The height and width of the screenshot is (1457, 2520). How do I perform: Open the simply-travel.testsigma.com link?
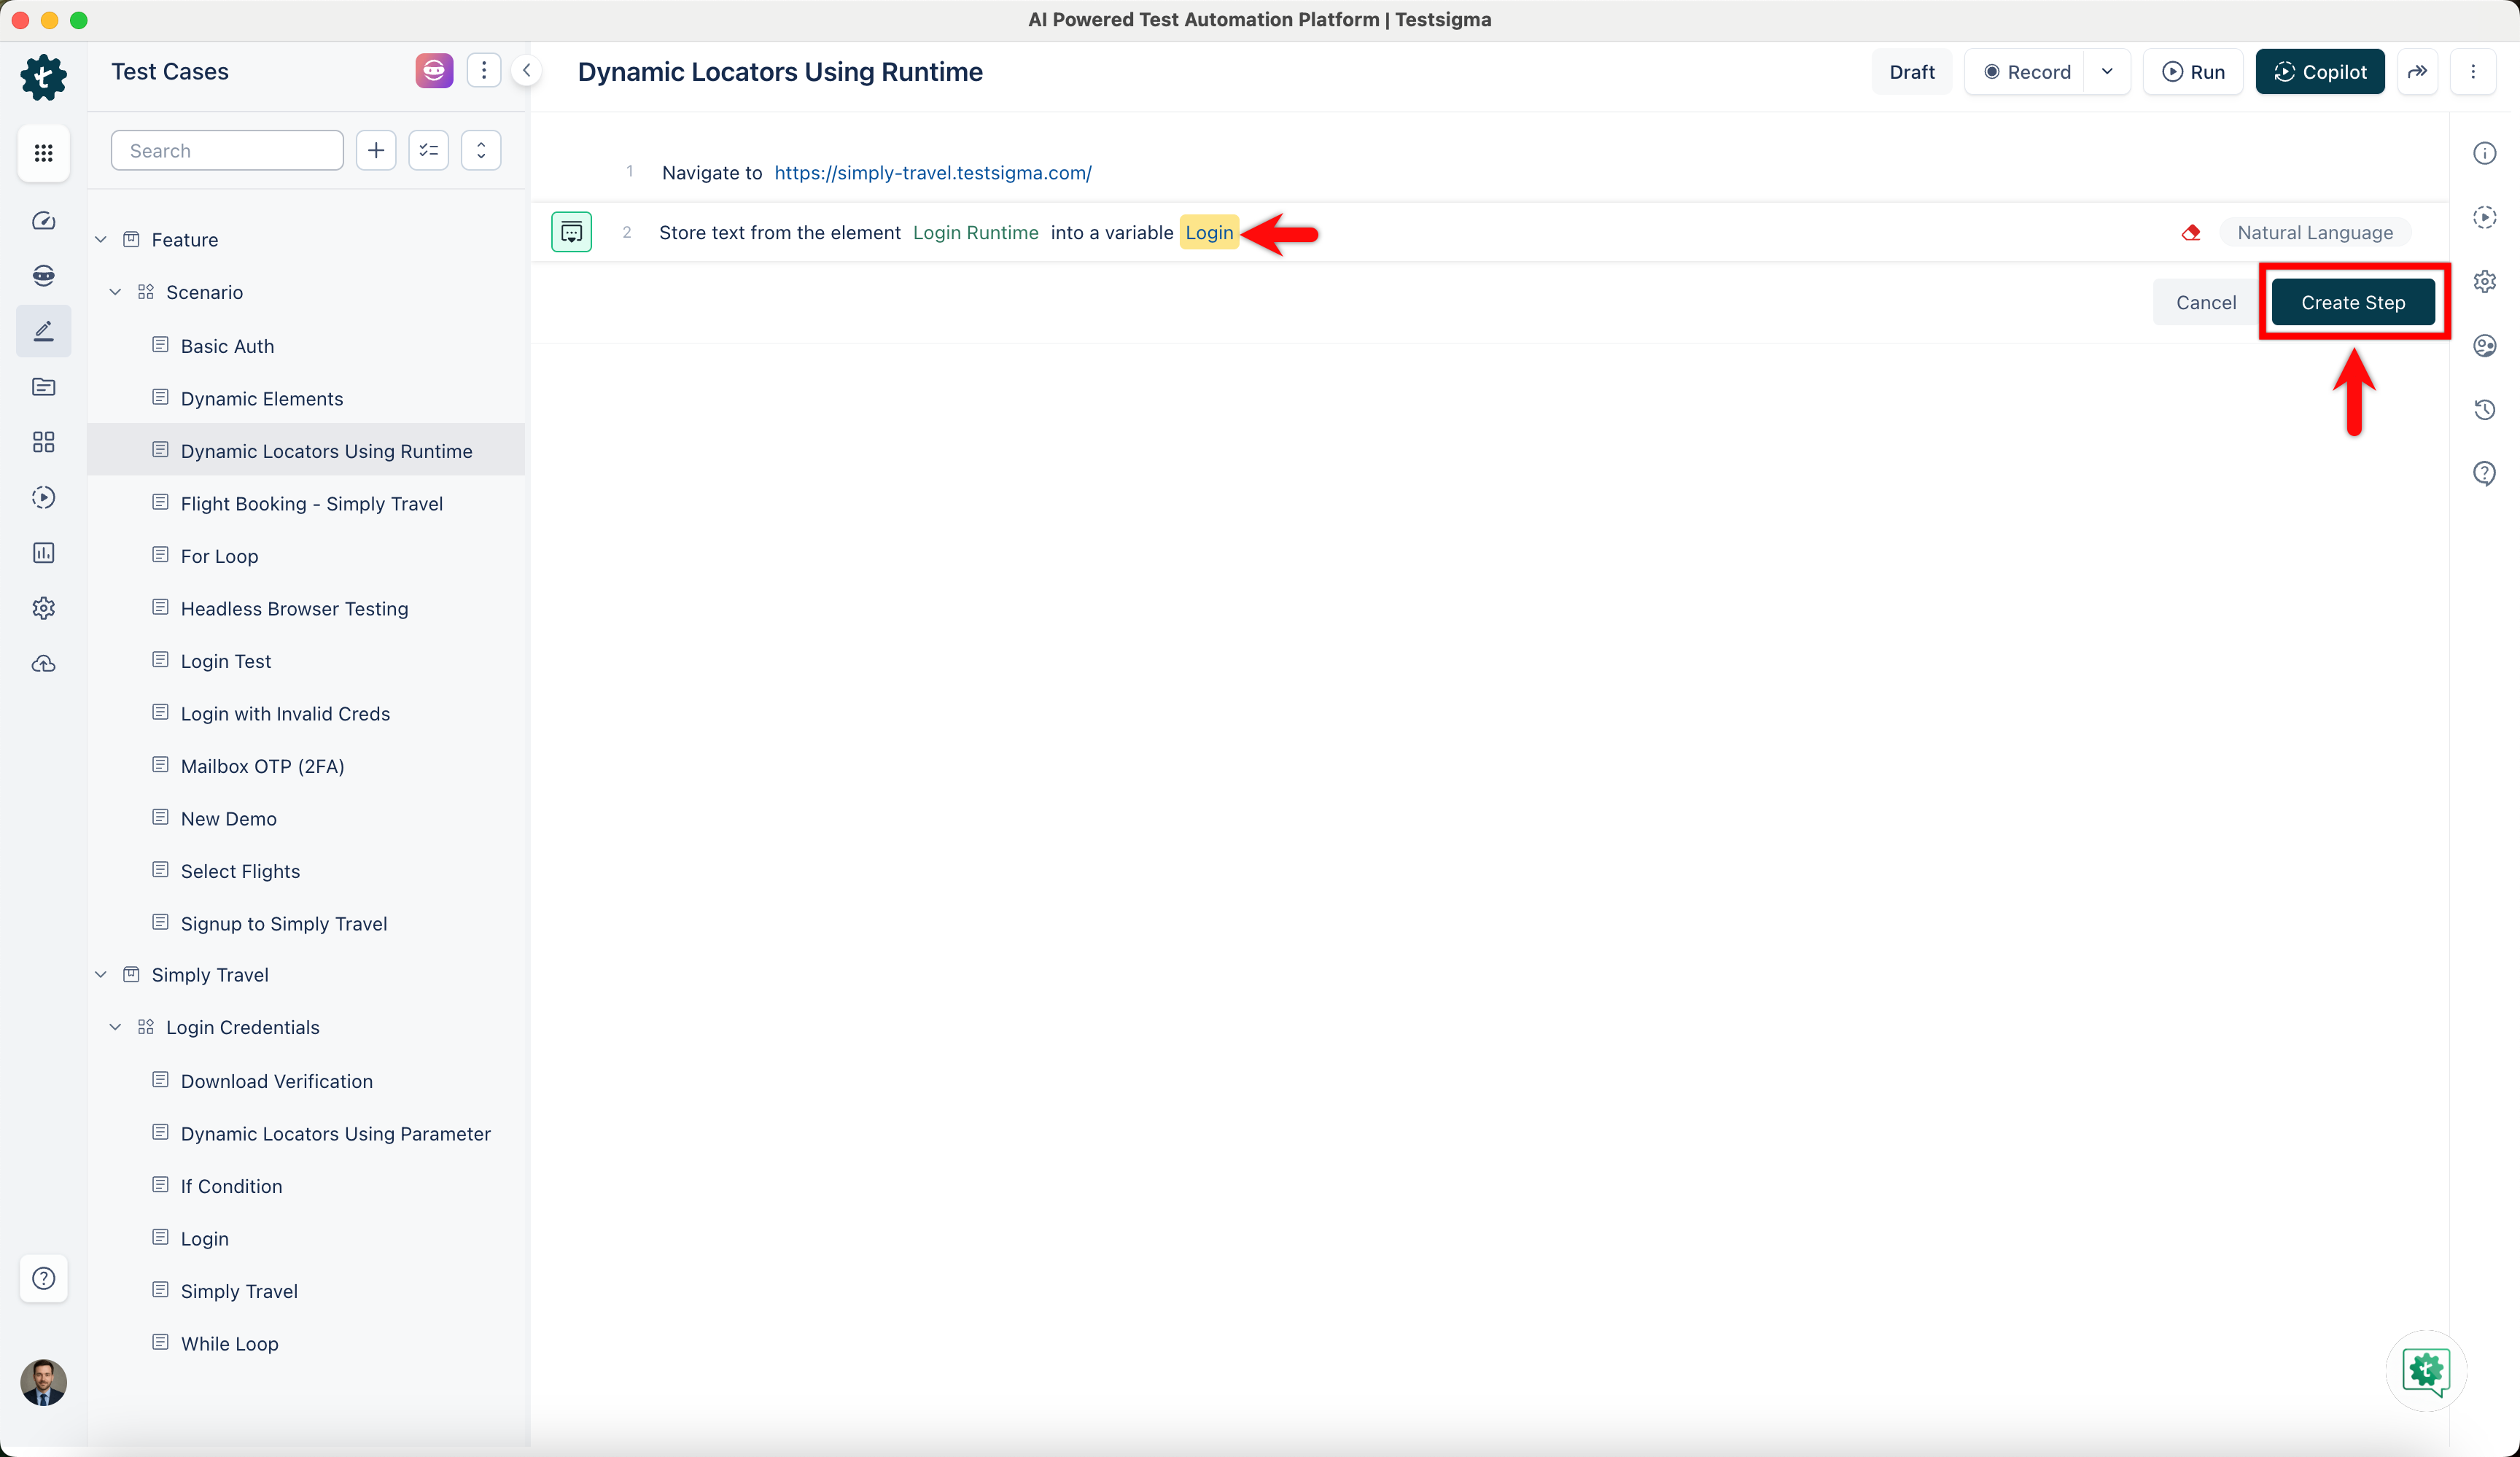pos(932,172)
